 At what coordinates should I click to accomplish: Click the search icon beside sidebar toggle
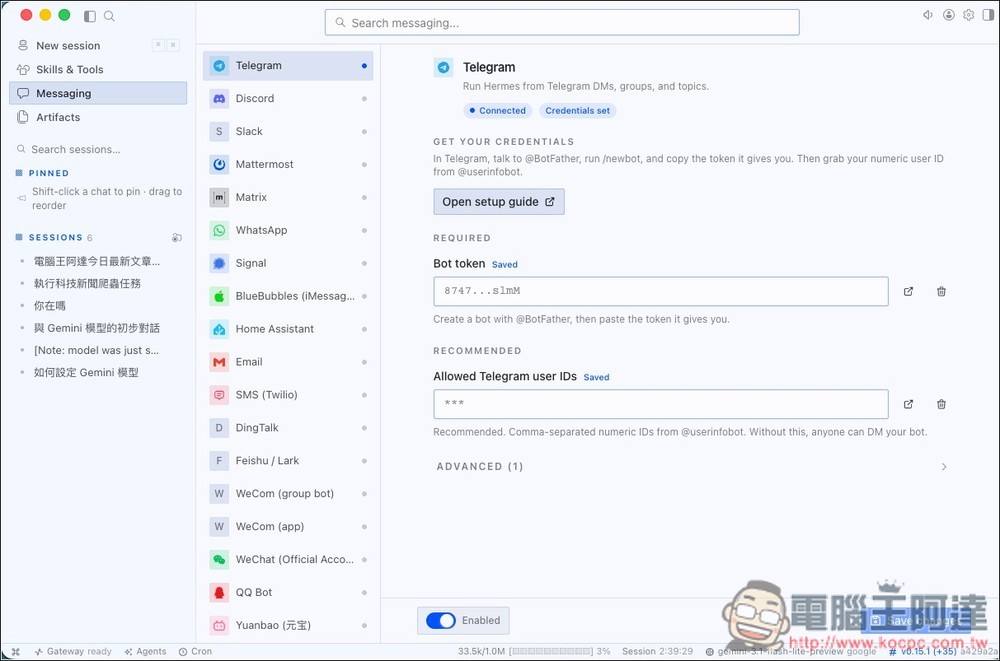[109, 16]
